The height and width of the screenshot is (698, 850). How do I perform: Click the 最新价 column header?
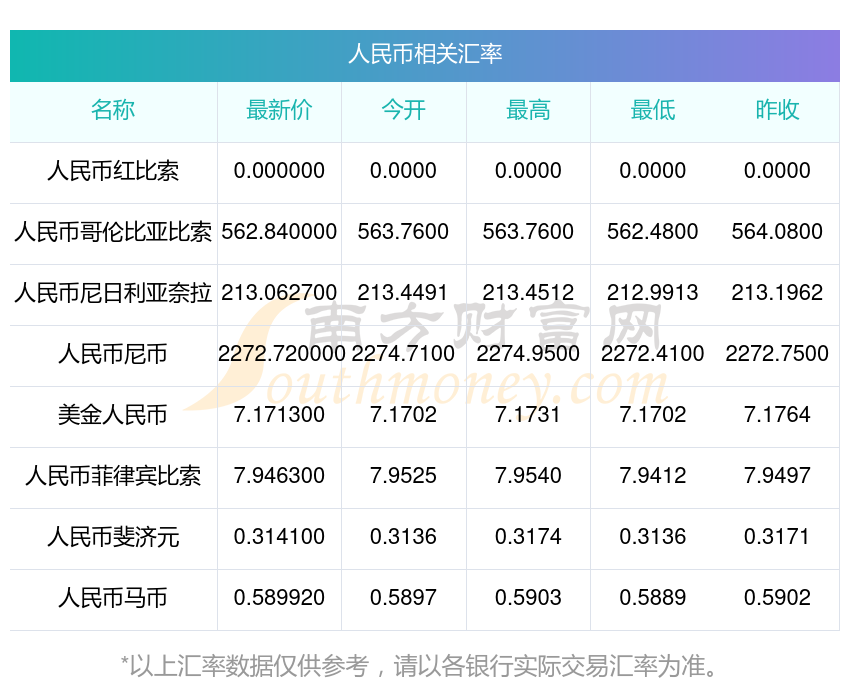click(x=279, y=110)
